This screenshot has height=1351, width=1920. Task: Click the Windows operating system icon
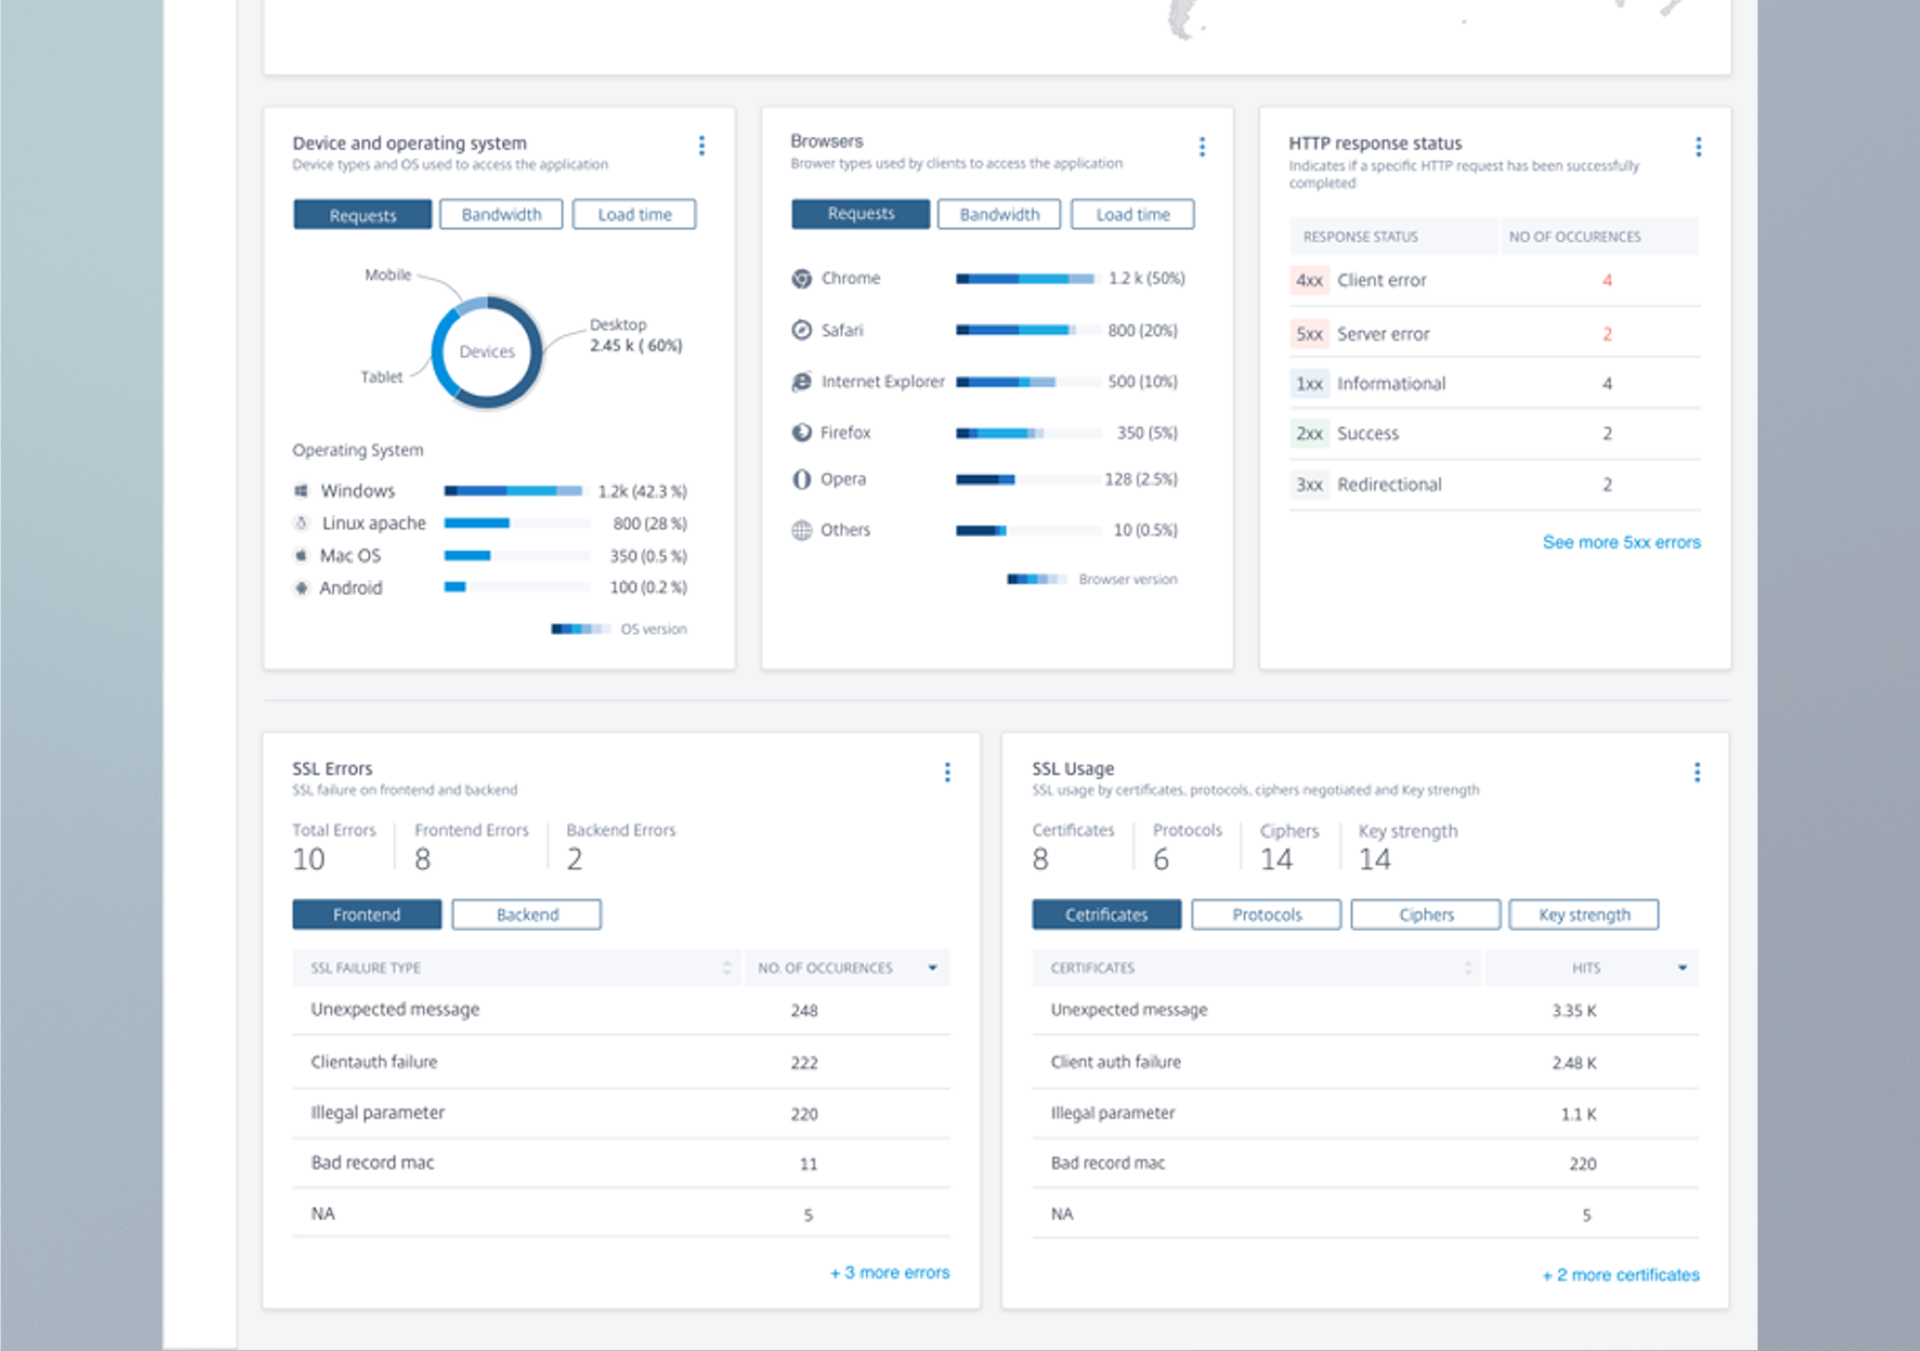(301, 491)
